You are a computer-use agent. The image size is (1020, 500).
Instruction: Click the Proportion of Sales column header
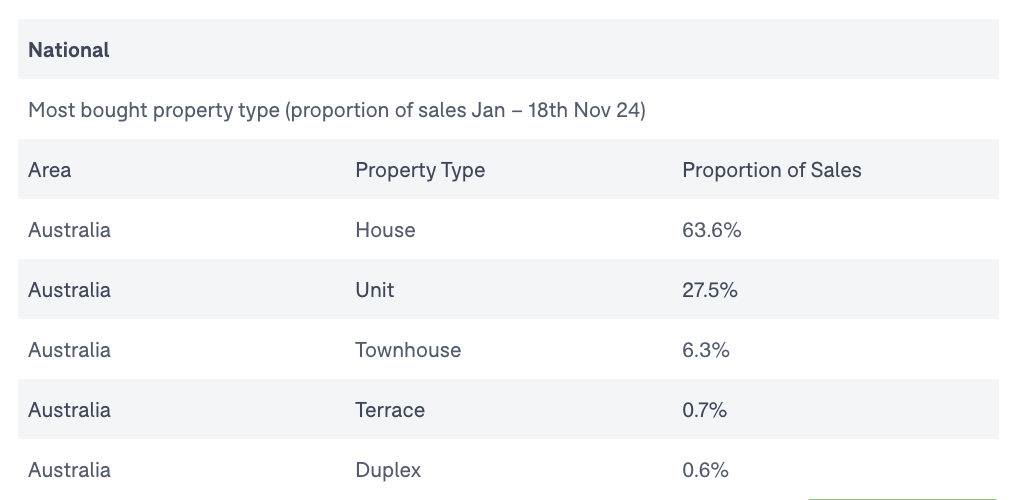[x=772, y=170]
